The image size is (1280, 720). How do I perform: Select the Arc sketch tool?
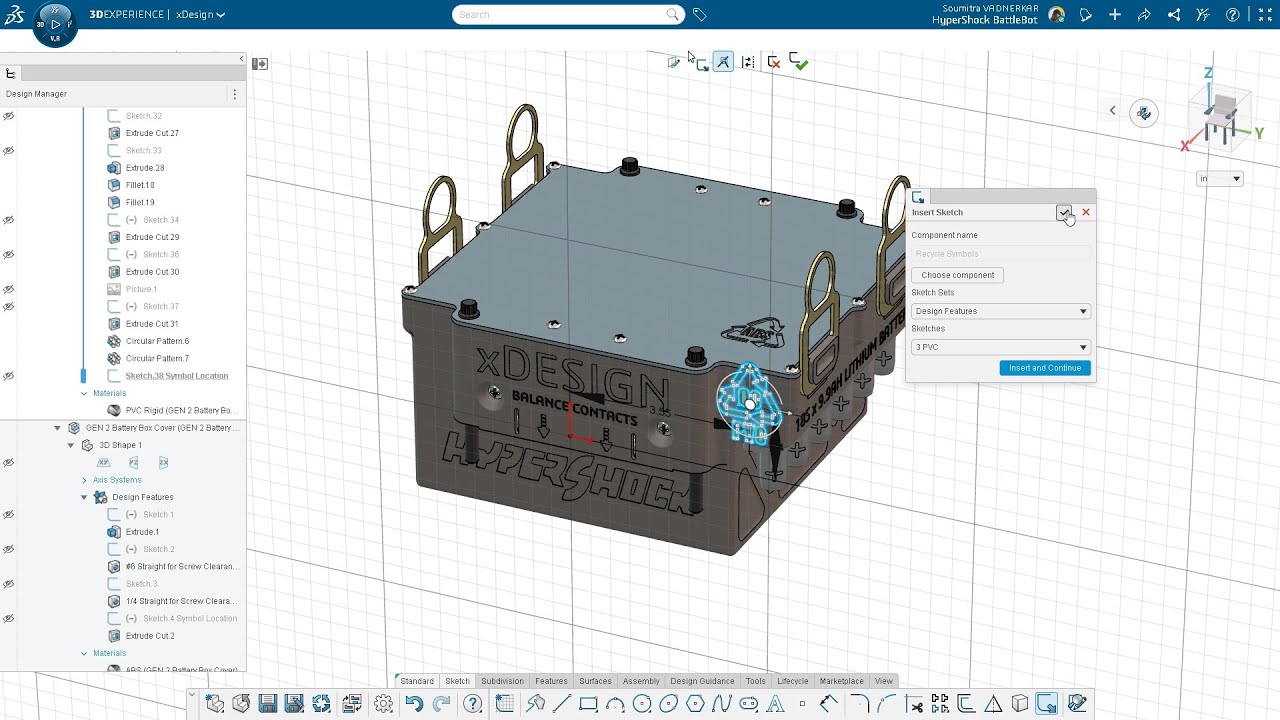point(616,704)
